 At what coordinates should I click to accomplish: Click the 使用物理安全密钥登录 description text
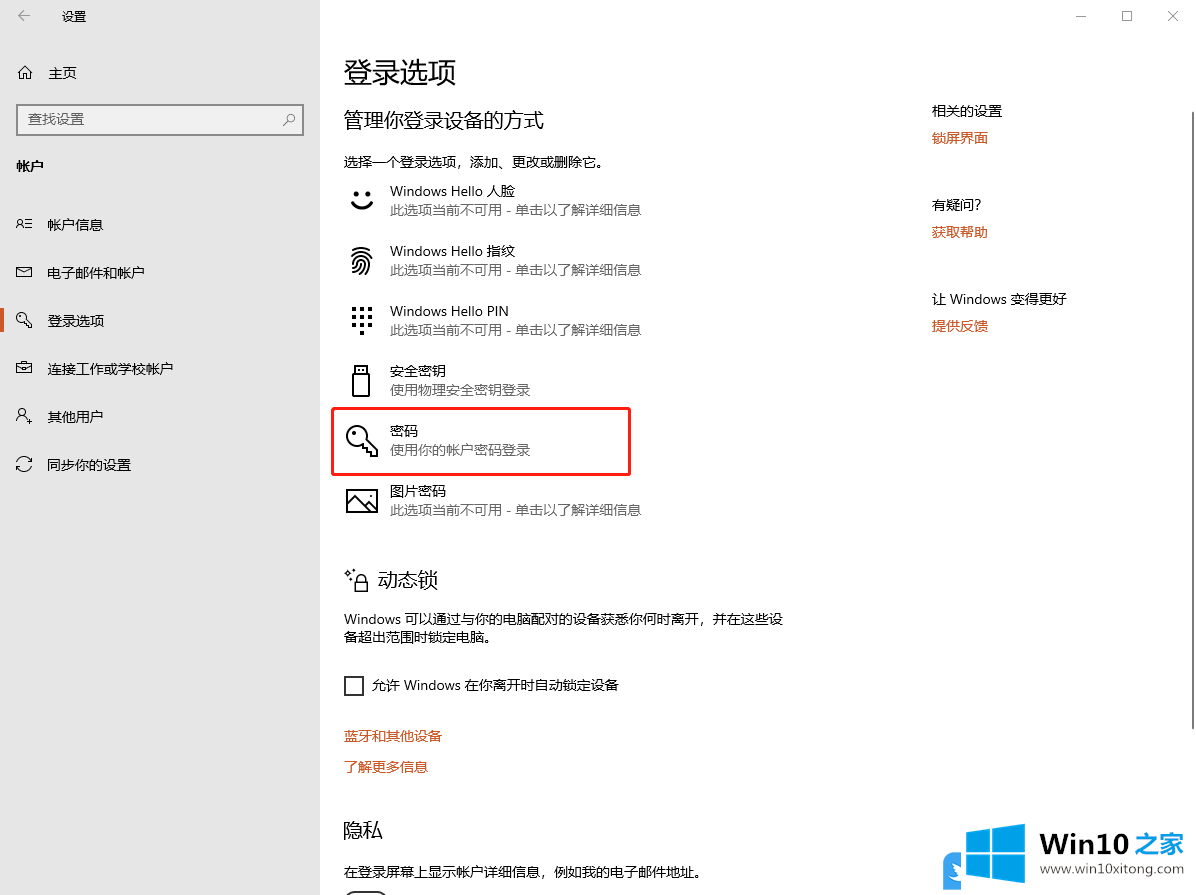click(460, 390)
